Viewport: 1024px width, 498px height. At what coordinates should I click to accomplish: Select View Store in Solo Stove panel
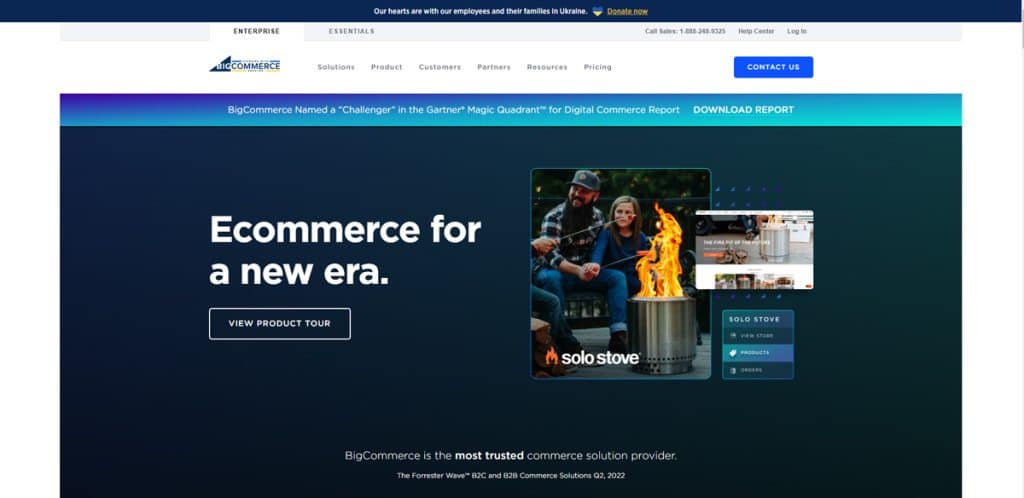(x=758, y=335)
